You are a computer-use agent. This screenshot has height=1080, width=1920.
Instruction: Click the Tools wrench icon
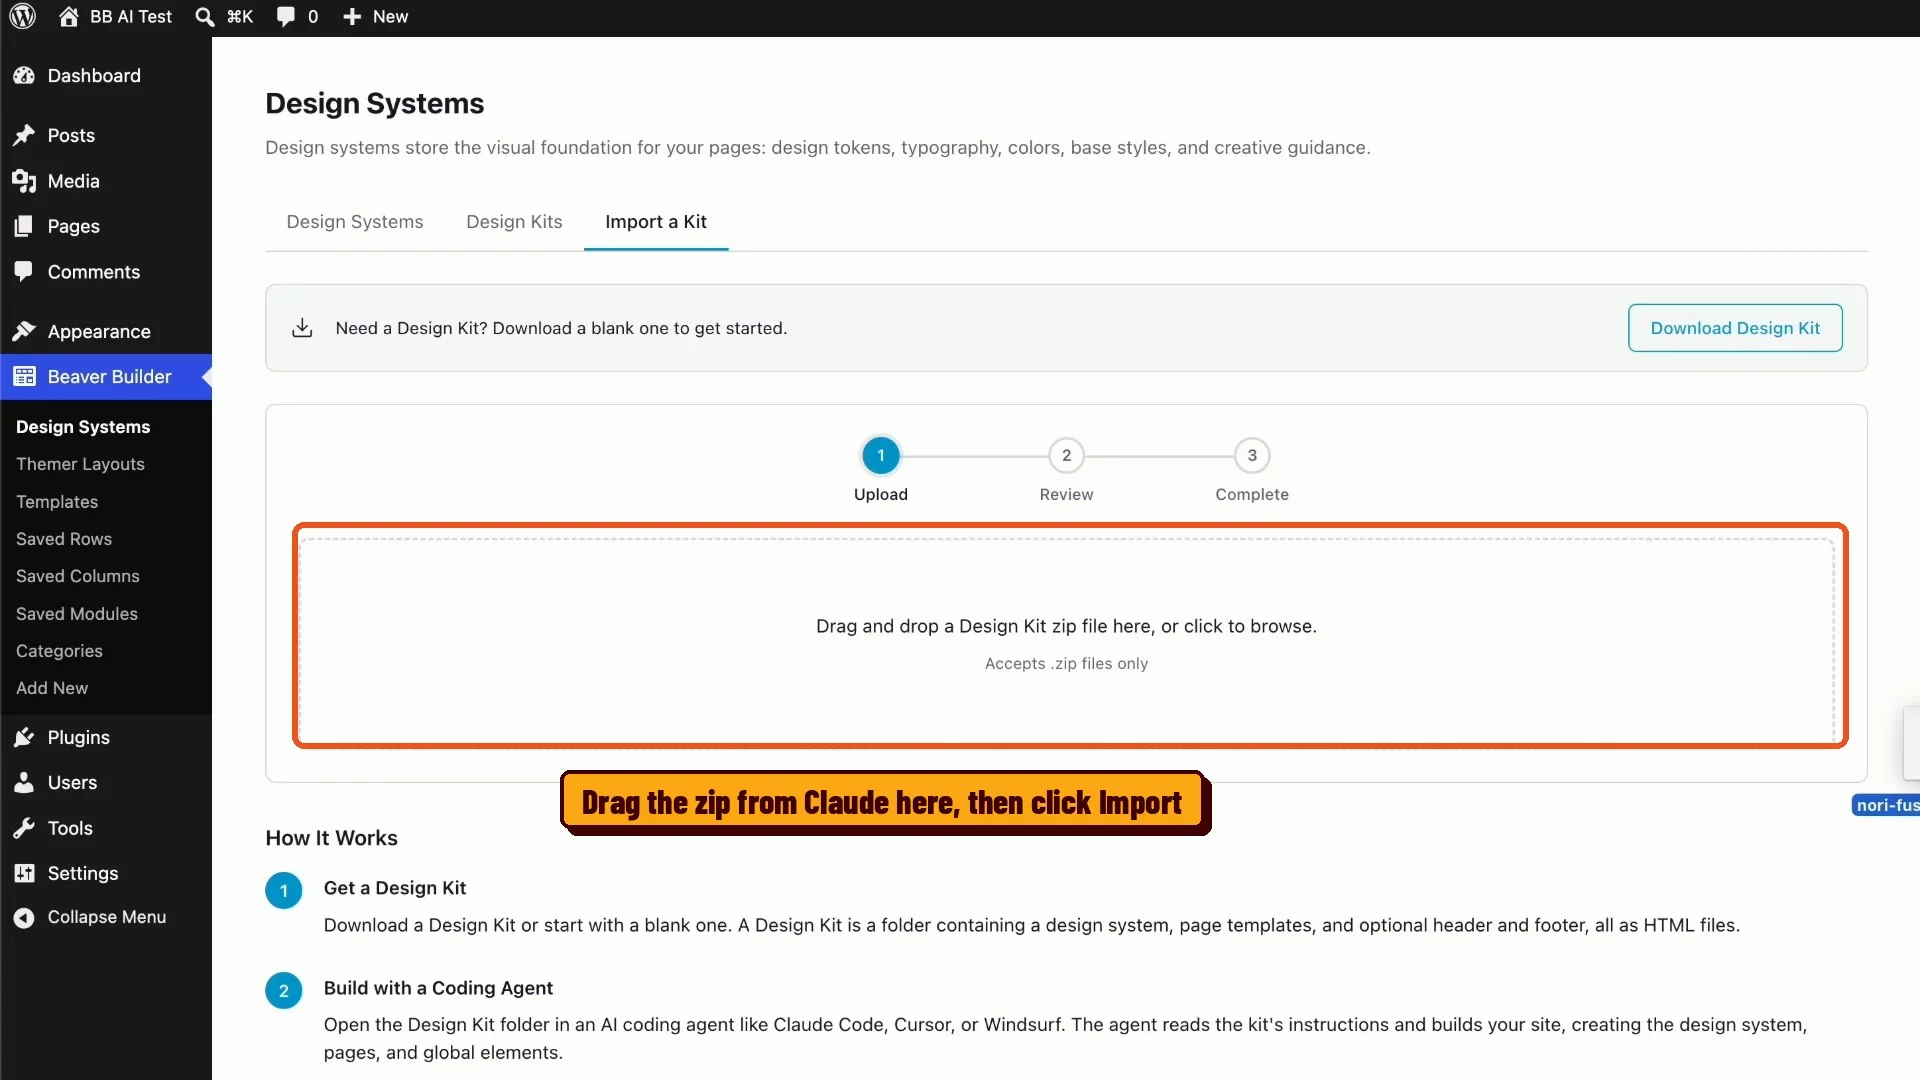point(24,828)
